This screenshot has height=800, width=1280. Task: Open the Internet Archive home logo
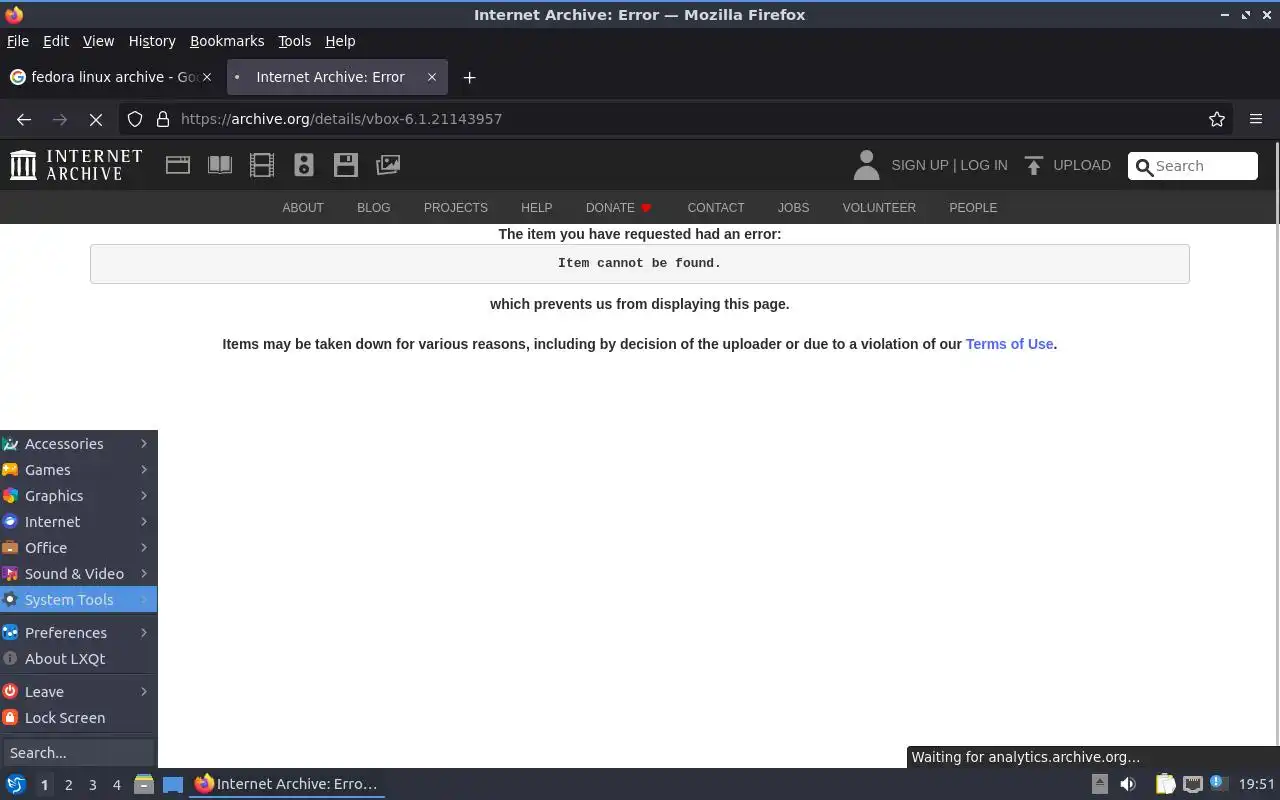(76, 165)
